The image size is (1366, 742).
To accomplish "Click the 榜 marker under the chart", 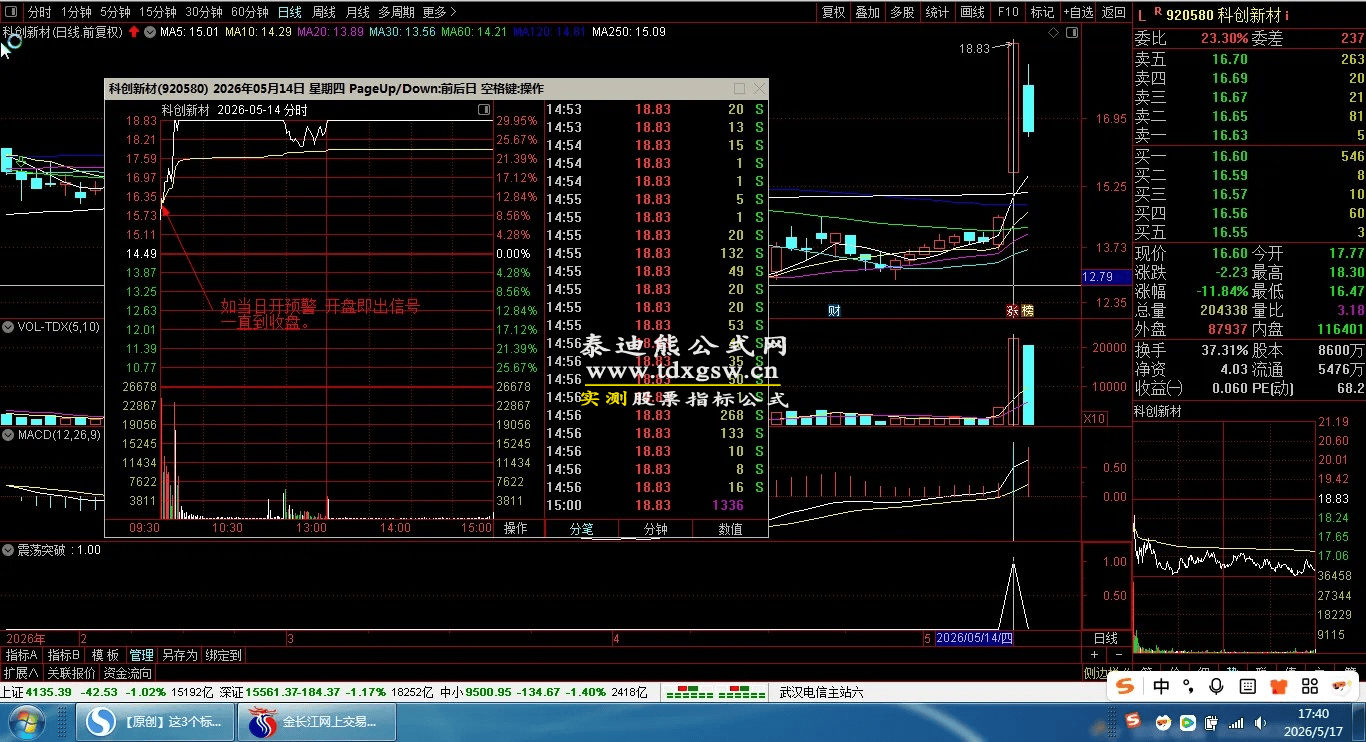I will 1028,311.
